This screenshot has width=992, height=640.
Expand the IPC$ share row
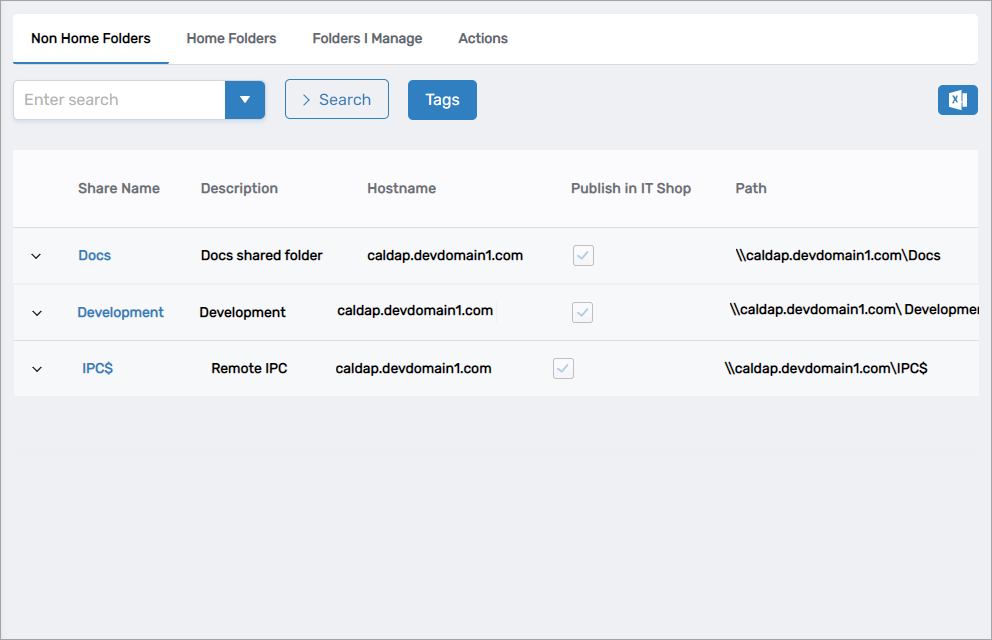point(37,369)
